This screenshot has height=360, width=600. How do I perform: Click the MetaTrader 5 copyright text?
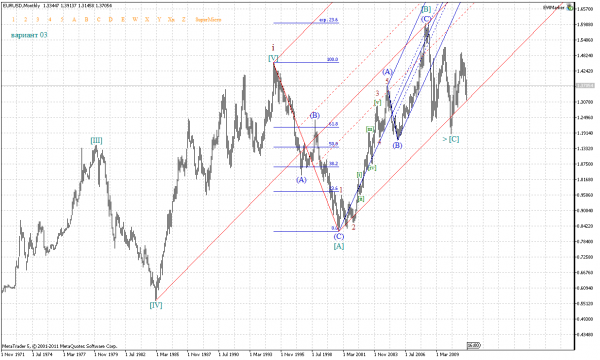click(60, 346)
